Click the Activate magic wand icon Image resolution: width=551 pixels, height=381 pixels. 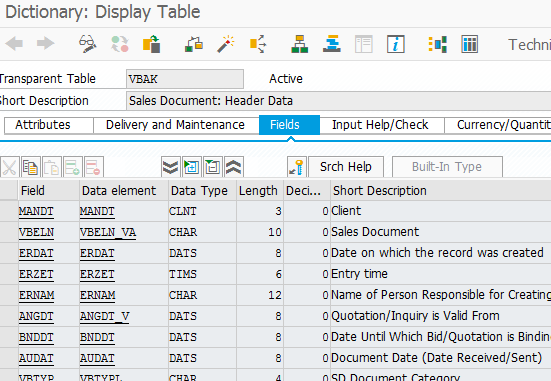[x=226, y=44]
